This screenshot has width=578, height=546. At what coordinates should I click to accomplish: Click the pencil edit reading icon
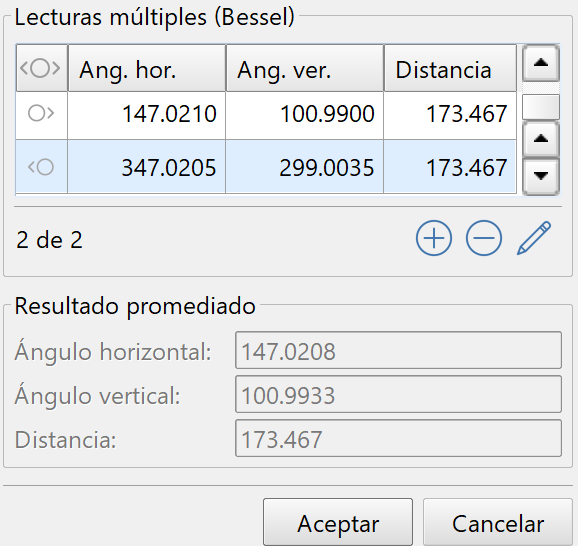[x=534, y=238]
